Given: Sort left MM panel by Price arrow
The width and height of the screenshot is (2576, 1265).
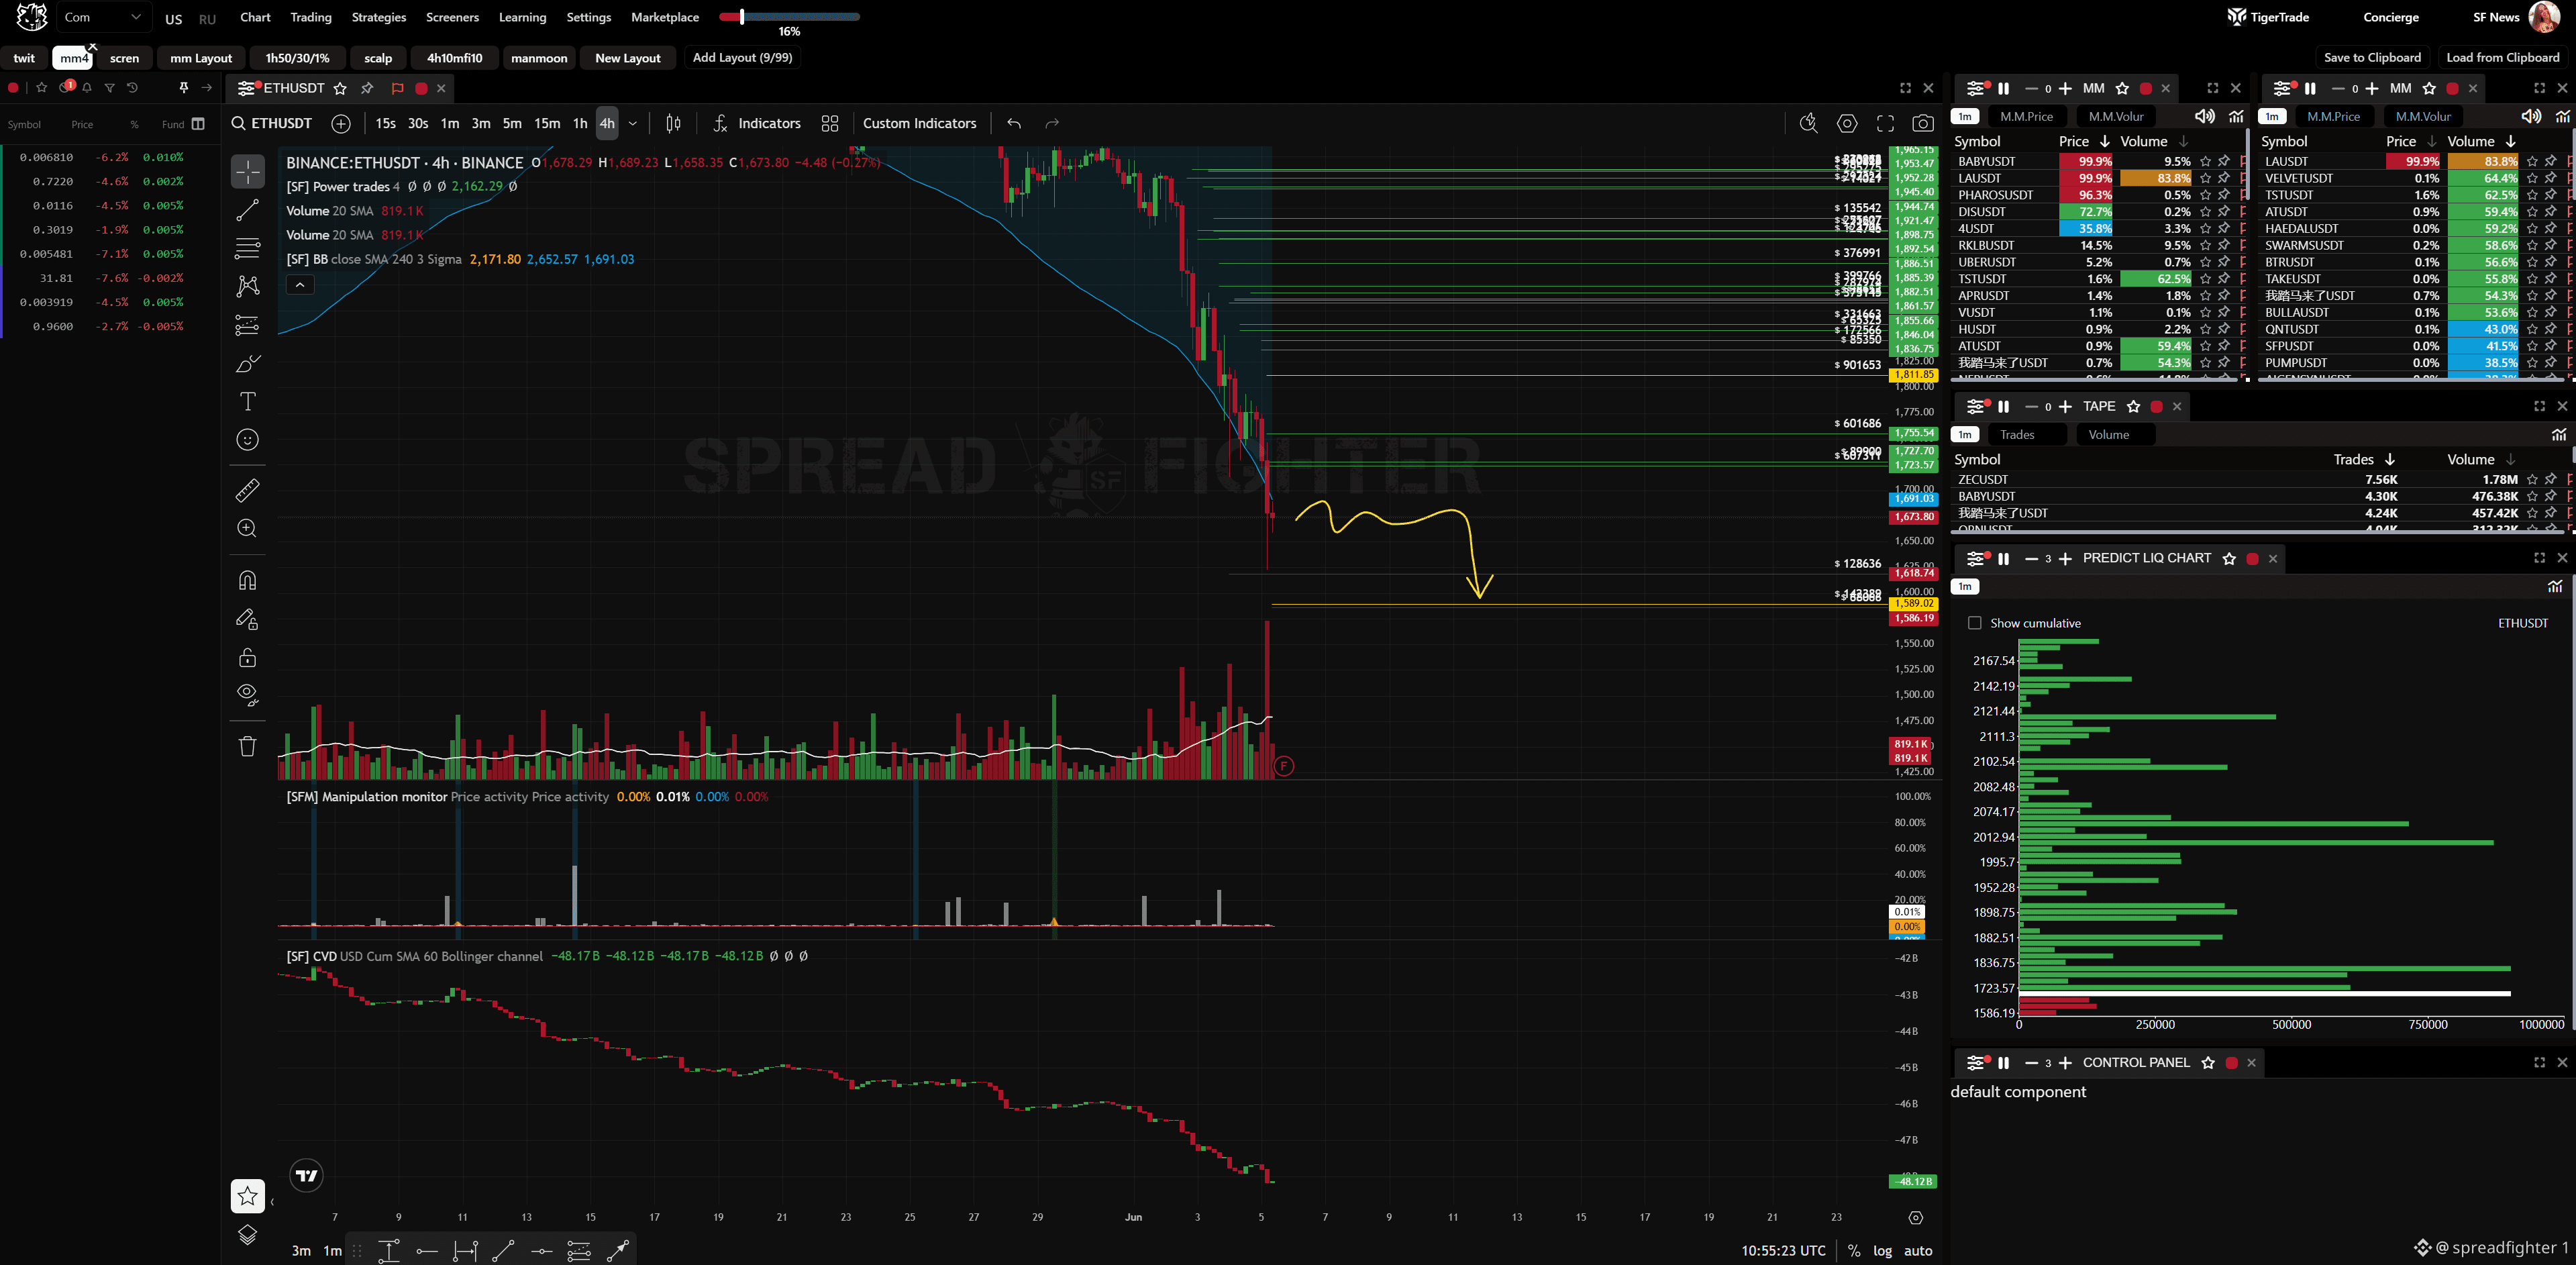Looking at the screenshot, I should [x=2105, y=141].
